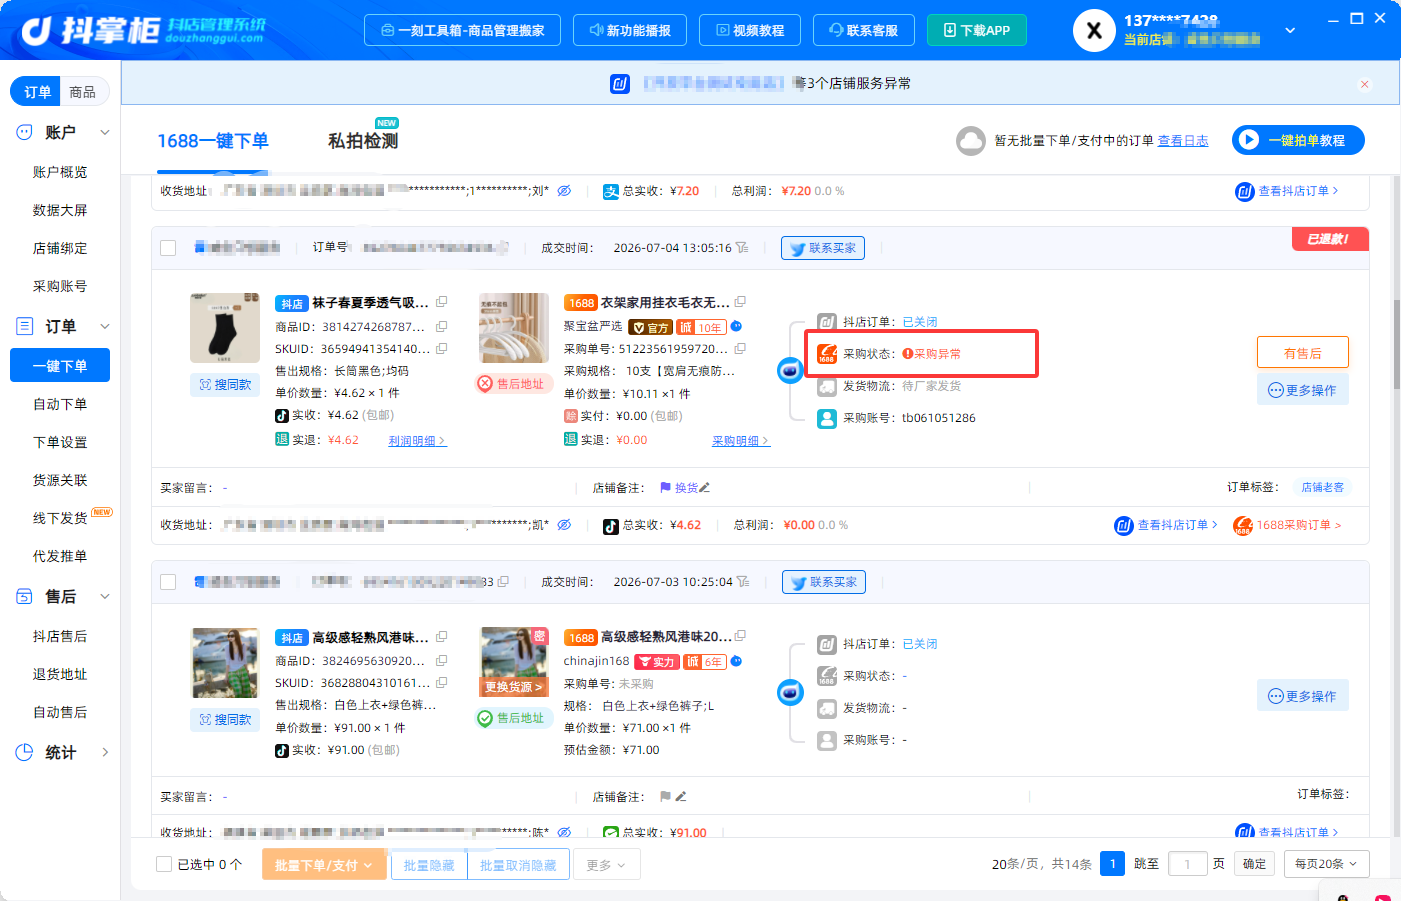1401x901 pixels.
Task: Switch to 私拍检测 tab
Action: (363, 141)
